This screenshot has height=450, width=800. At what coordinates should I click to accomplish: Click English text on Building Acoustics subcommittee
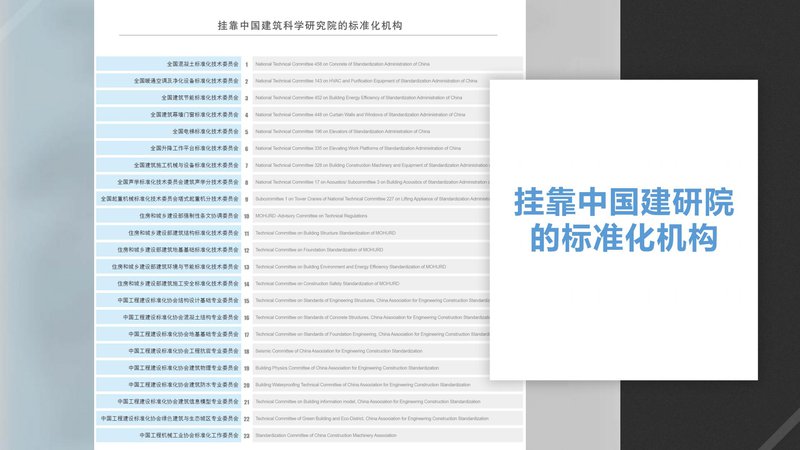pos(372,182)
